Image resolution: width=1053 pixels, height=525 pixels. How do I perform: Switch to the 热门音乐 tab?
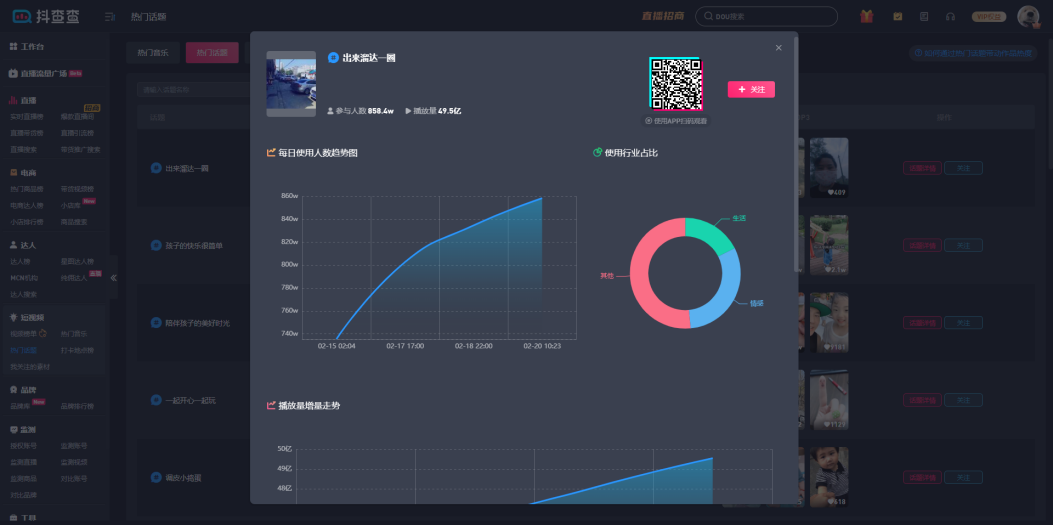[x=153, y=53]
